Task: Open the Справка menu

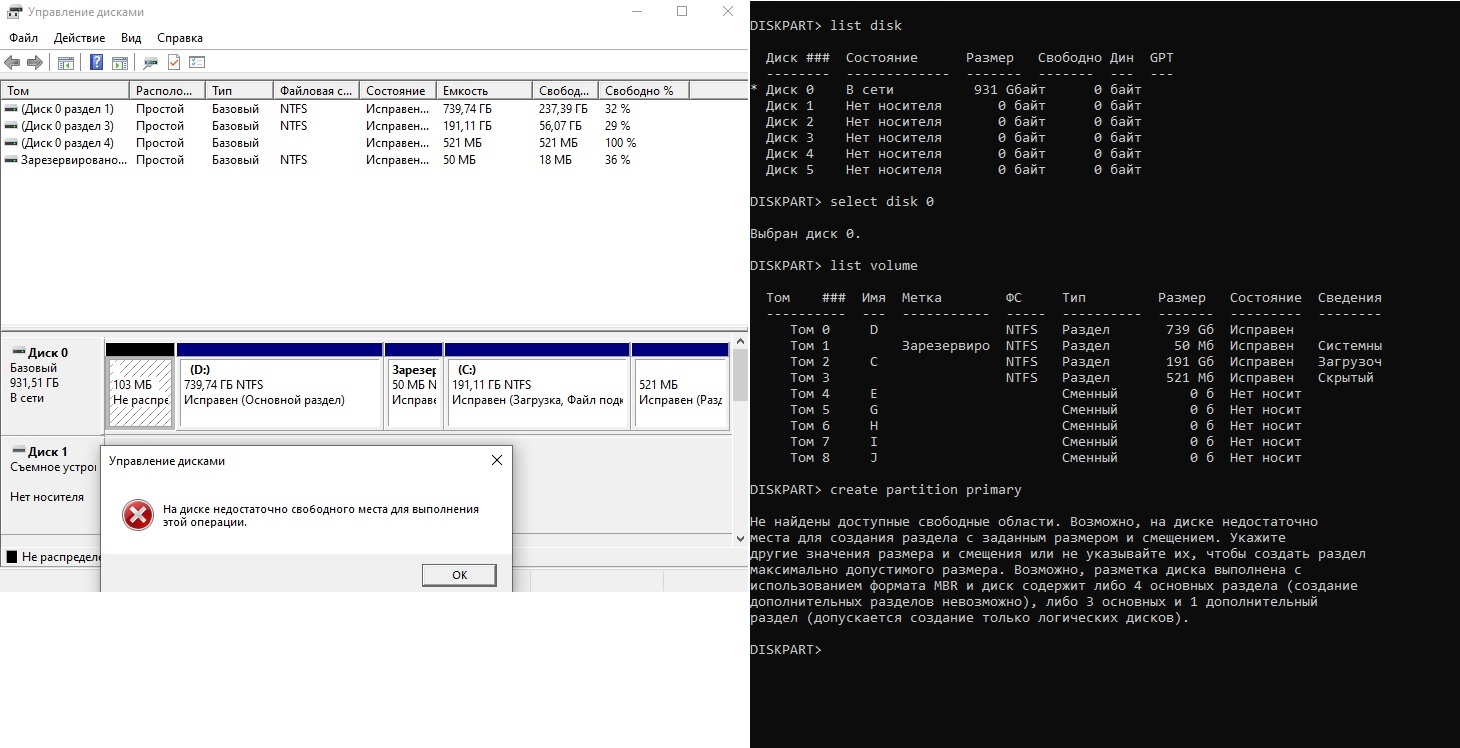Action: [x=180, y=38]
